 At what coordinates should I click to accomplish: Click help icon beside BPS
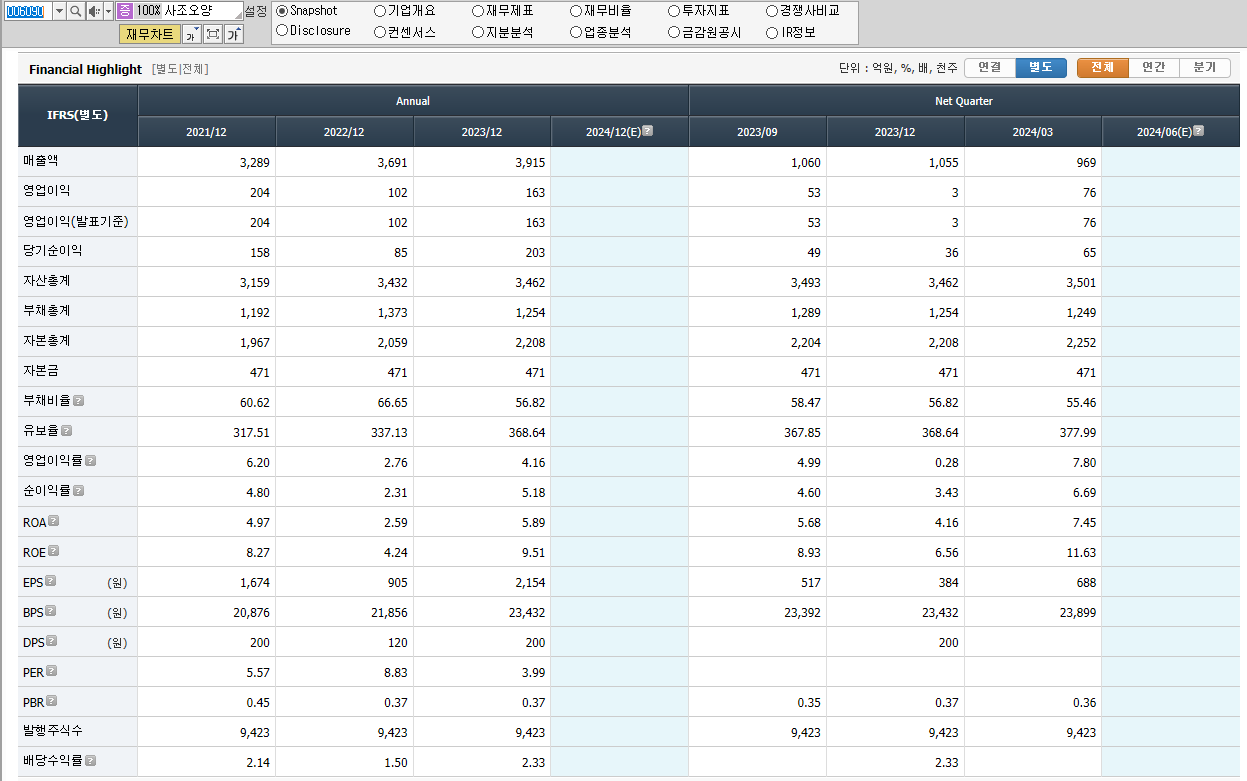click(x=51, y=610)
